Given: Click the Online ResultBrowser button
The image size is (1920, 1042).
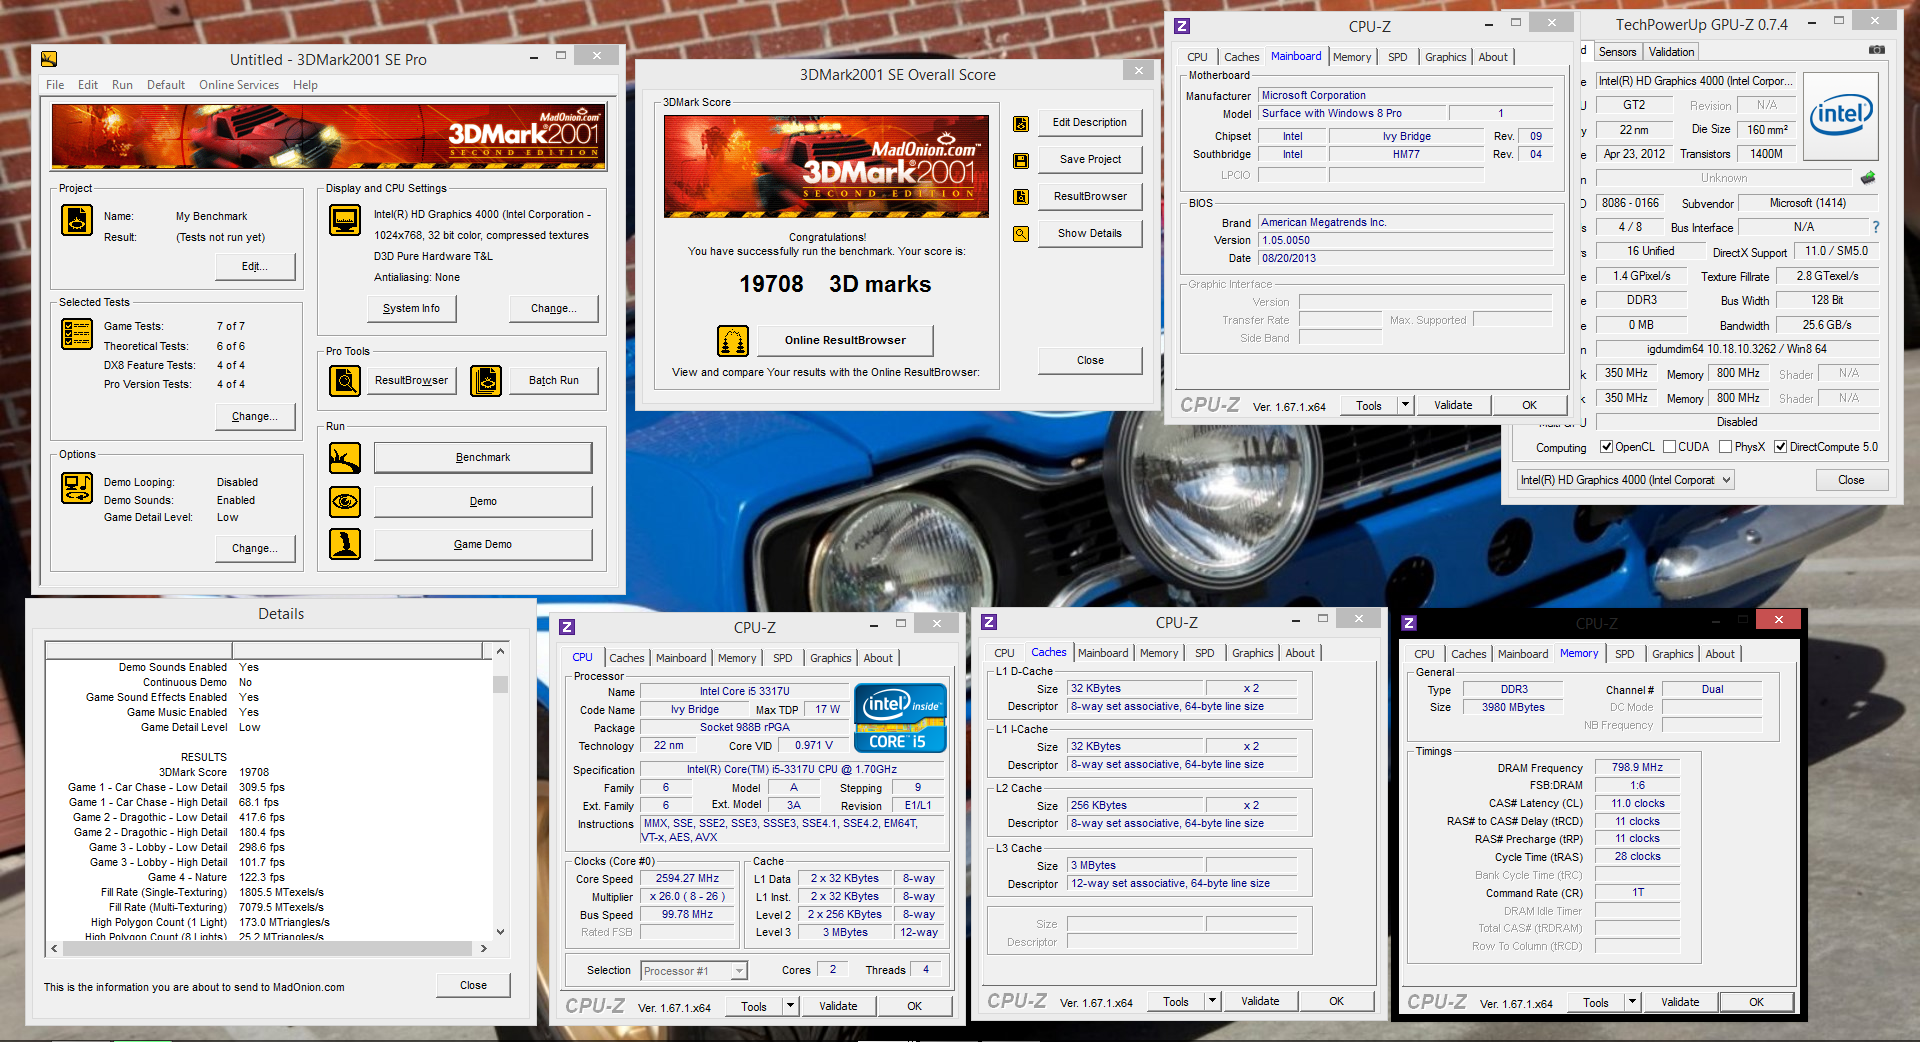Looking at the screenshot, I should [845, 341].
